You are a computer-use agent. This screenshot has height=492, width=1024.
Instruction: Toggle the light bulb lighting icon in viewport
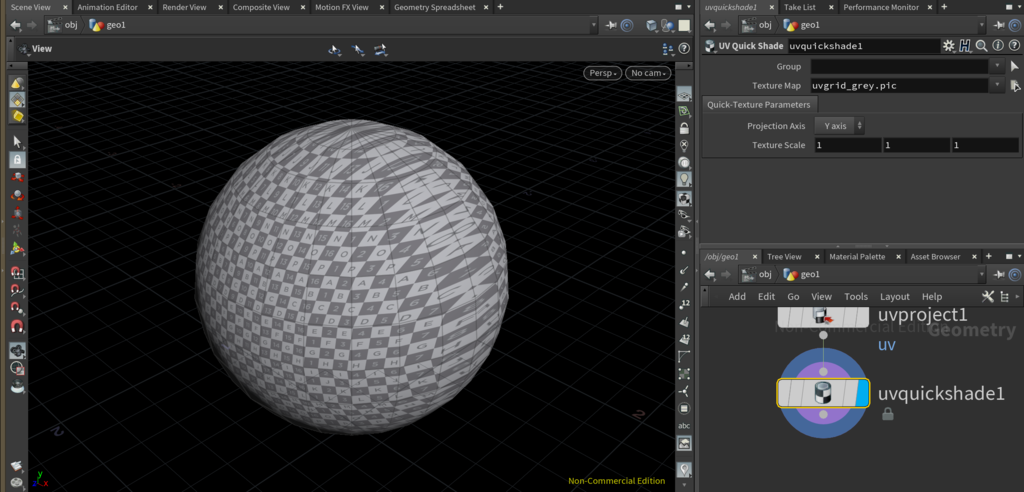tap(684, 179)
